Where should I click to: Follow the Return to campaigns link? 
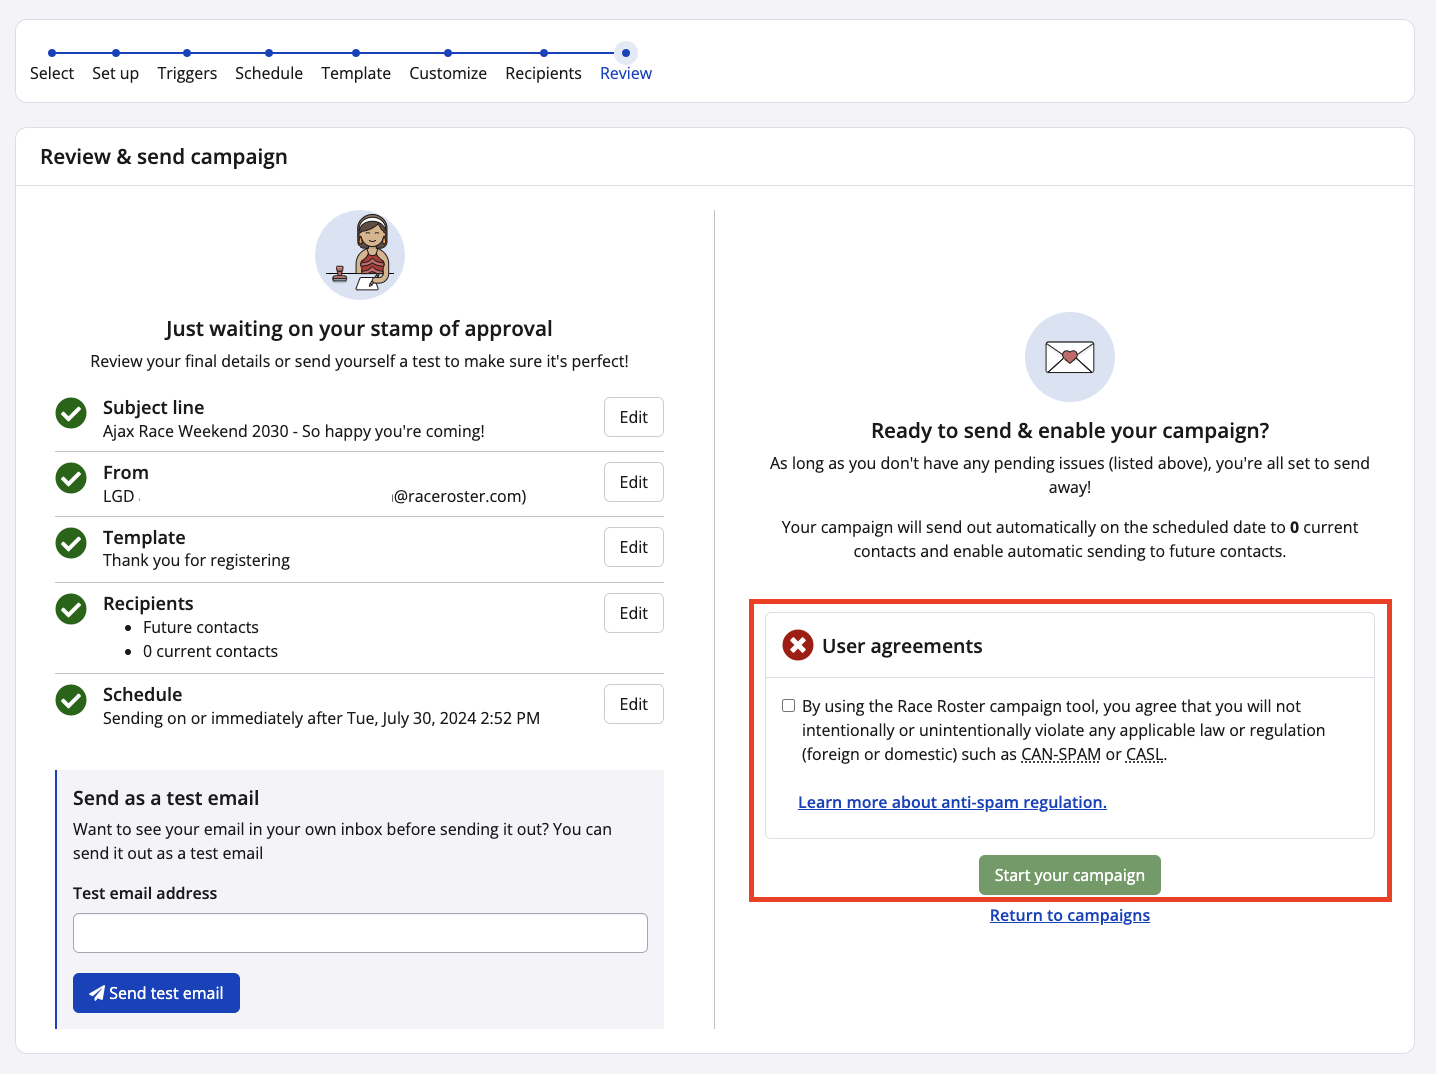tap(1069, 915)
